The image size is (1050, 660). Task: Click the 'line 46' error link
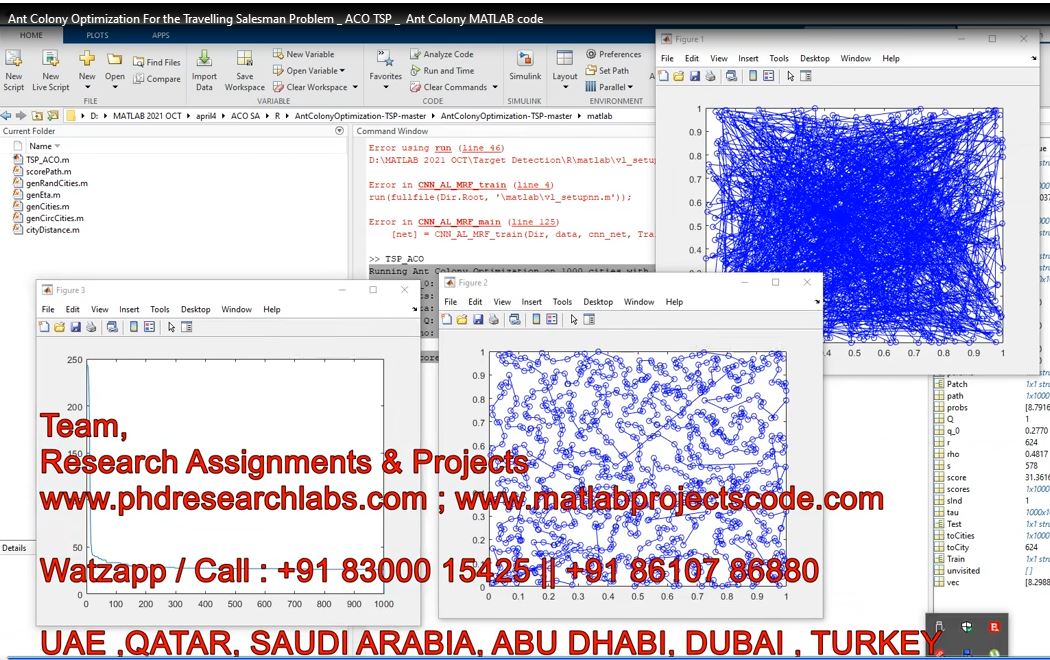pos(481,148)
